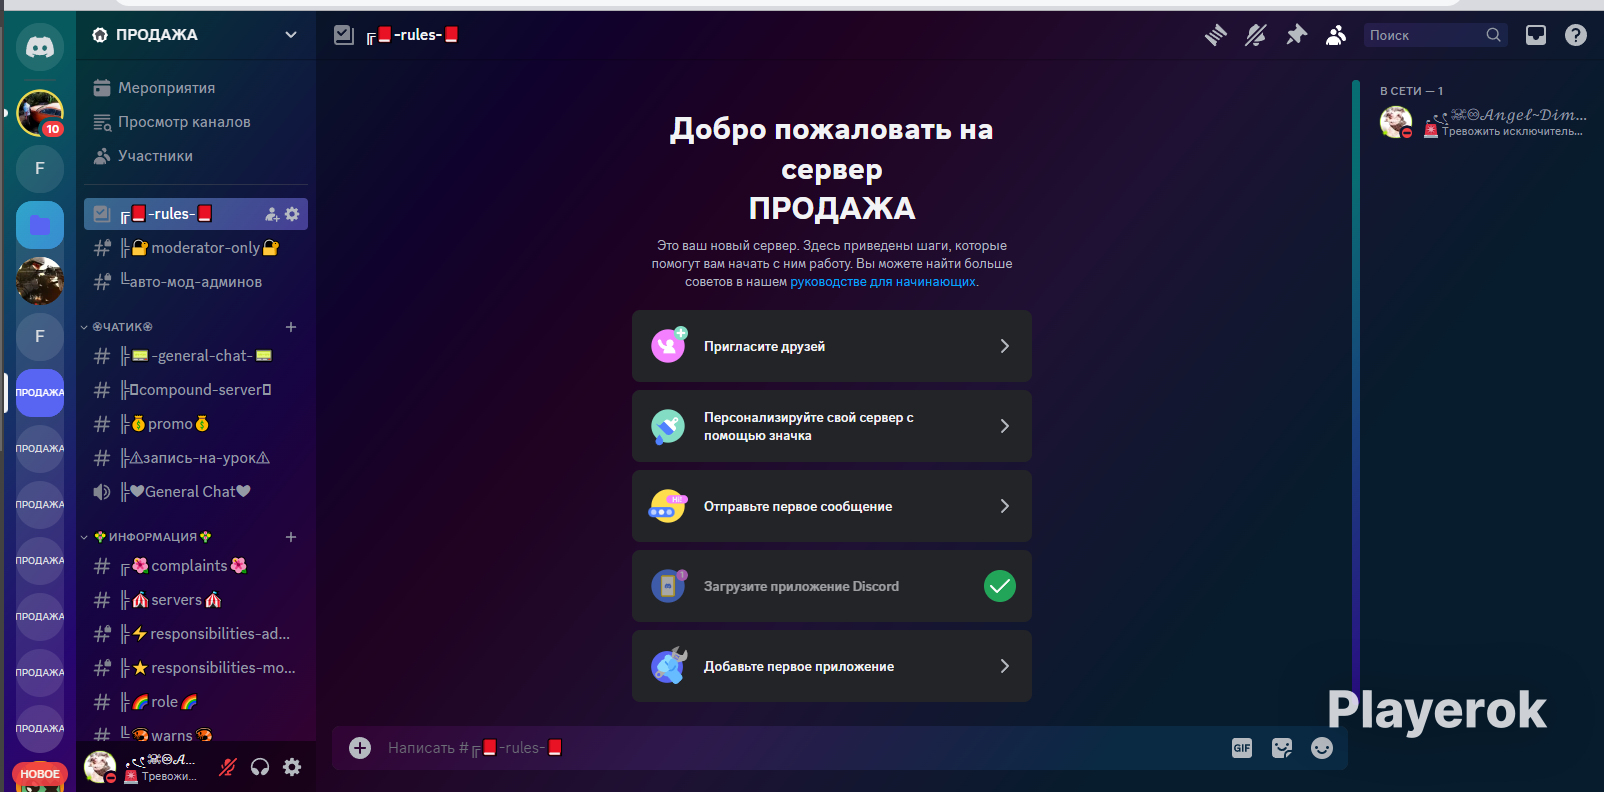Open the promo channel
This screenshot has height=792, width=1604.
pos(196,424)
